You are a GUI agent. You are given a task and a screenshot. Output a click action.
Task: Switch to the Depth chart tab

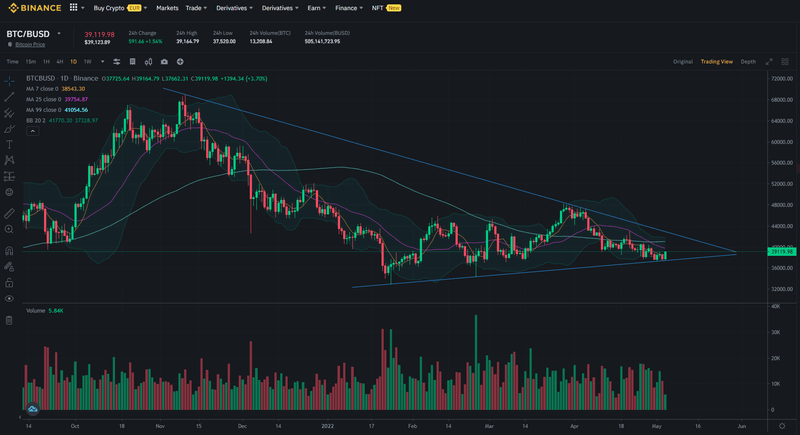(748, 61)
